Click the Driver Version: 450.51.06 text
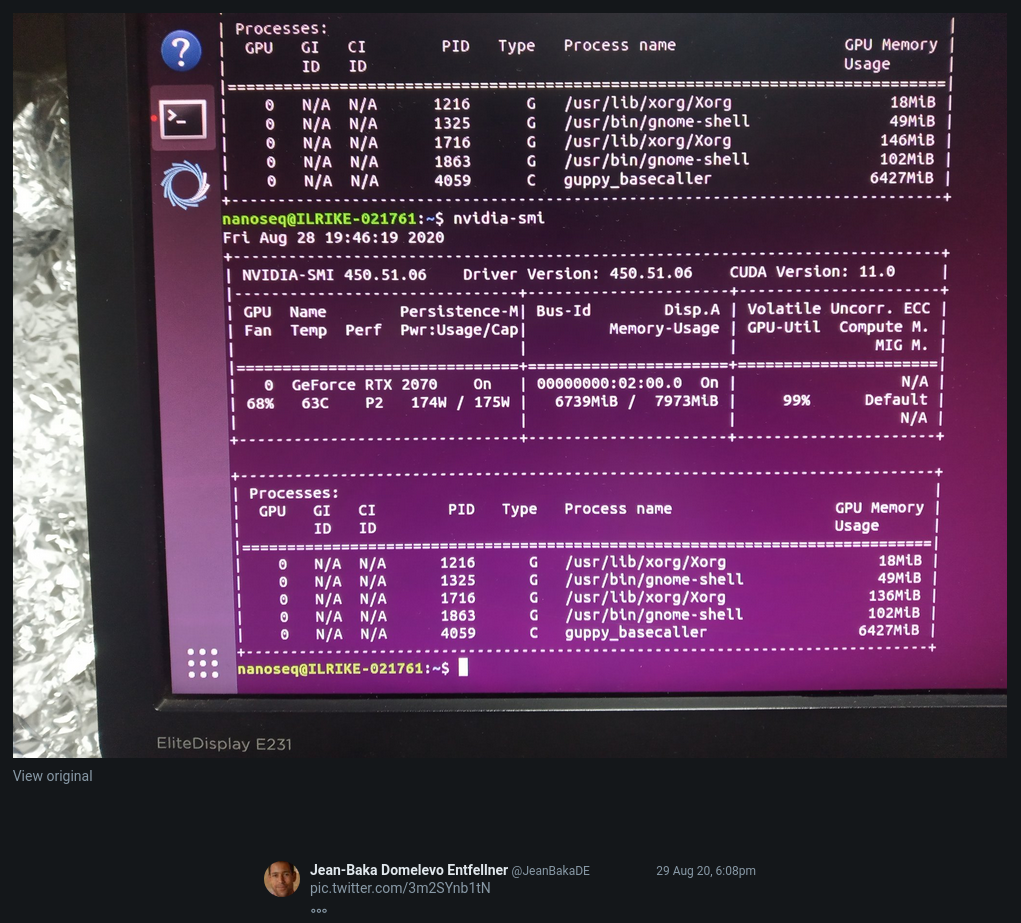 578,274
